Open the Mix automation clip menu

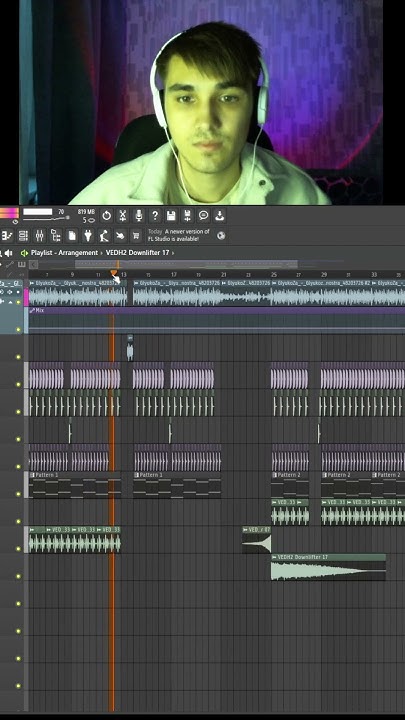[32, 310]
